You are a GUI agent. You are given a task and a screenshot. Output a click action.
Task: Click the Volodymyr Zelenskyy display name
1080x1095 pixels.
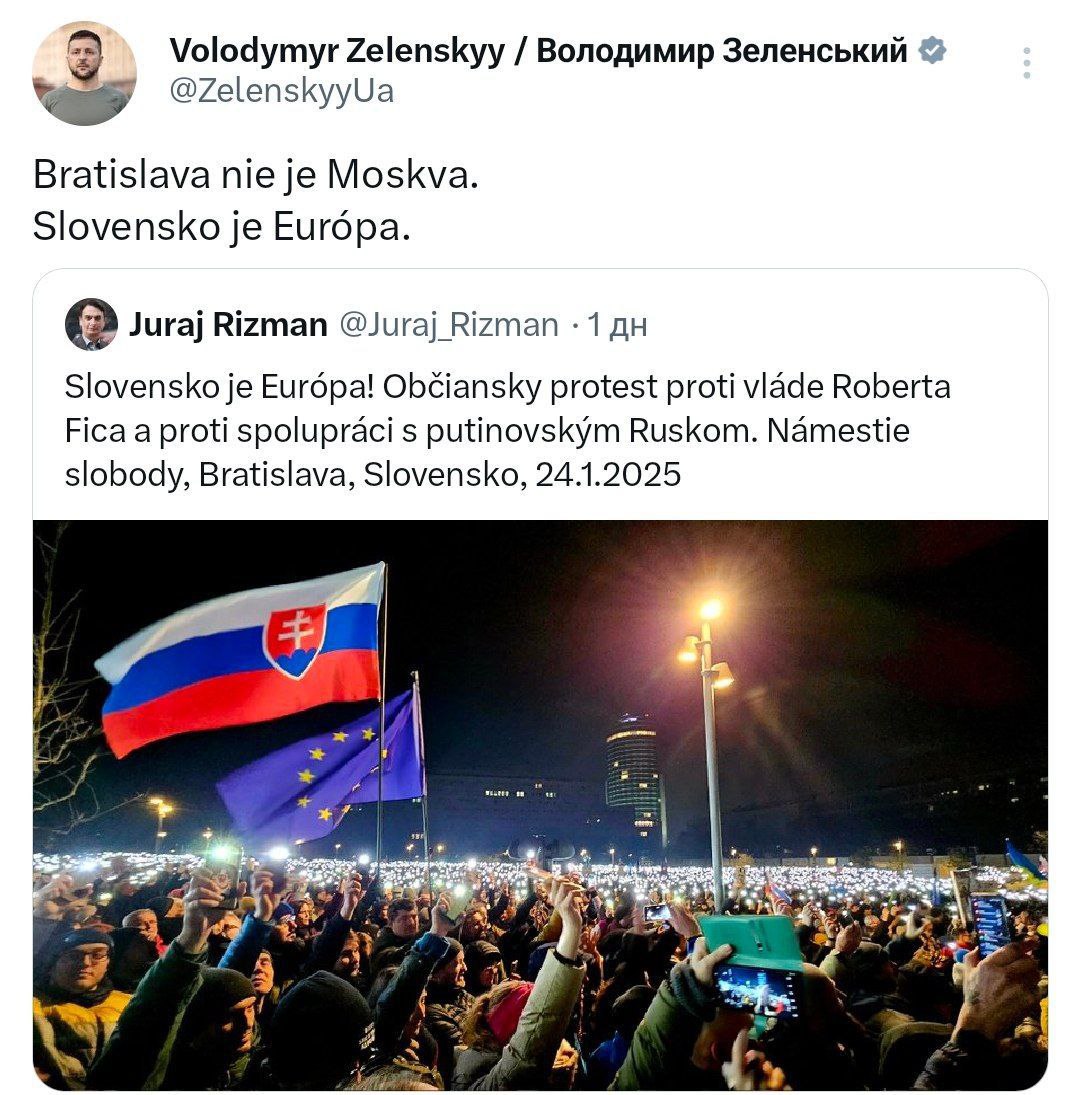(336, 50)
